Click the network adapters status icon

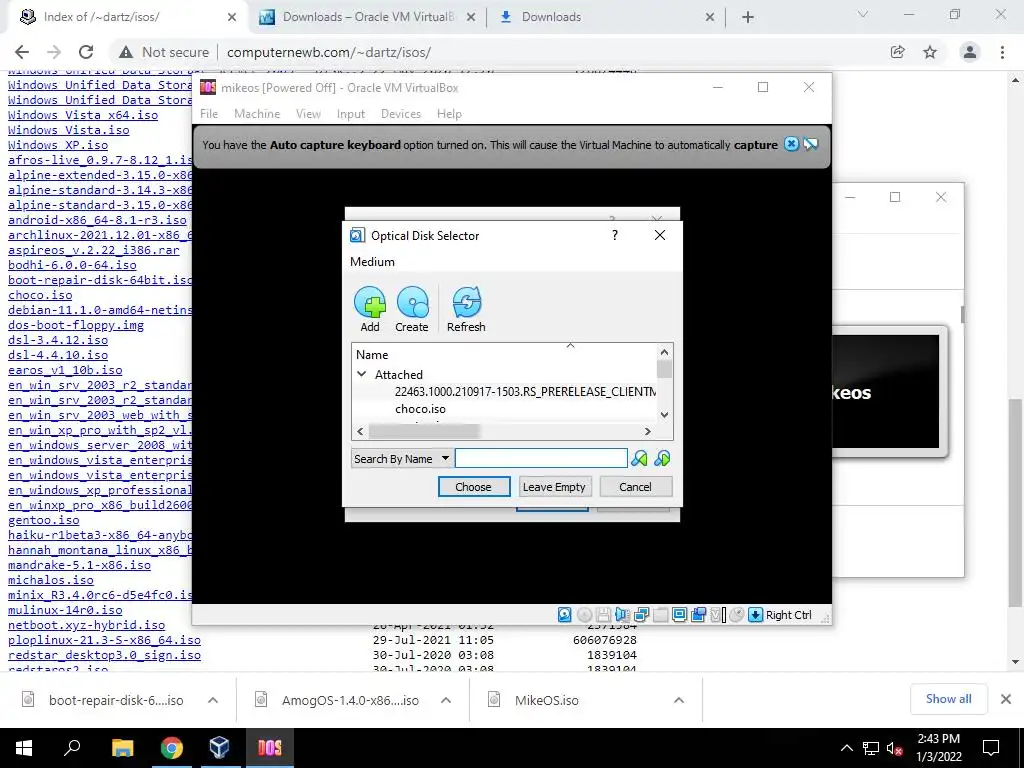pyautogui.click(x=641, y=615)
